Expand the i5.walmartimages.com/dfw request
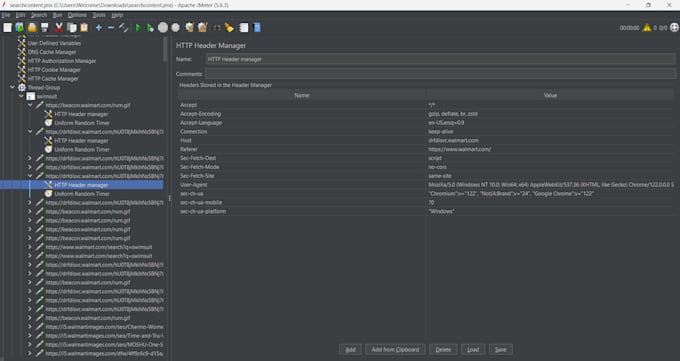The height and width of the screenshot is (361, 680). [30, 353]
